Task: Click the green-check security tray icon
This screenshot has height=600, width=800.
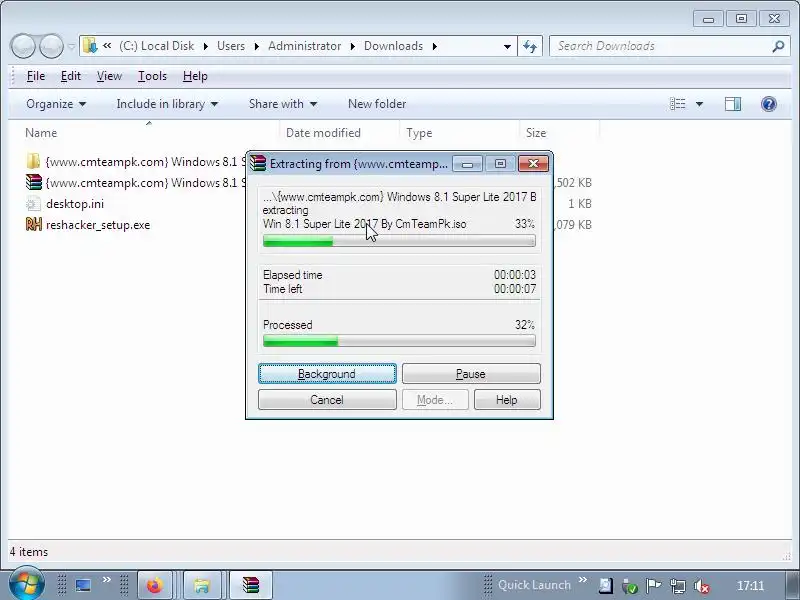Action: [630, 586]
